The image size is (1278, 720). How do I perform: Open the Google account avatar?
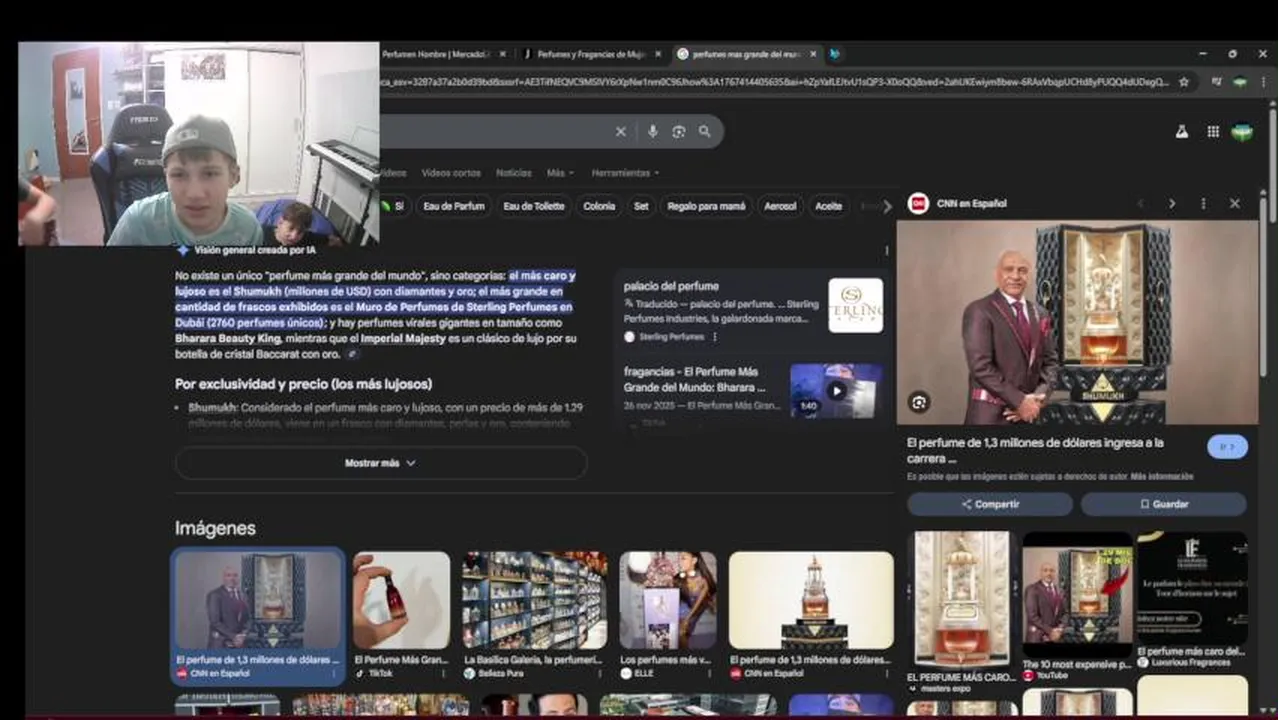(1242, 131)
